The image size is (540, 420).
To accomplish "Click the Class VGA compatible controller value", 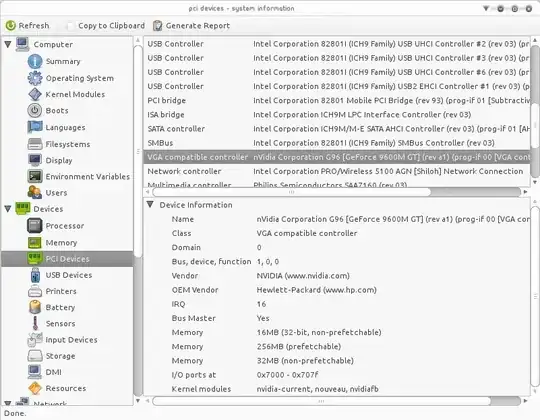I will (307, 233).
